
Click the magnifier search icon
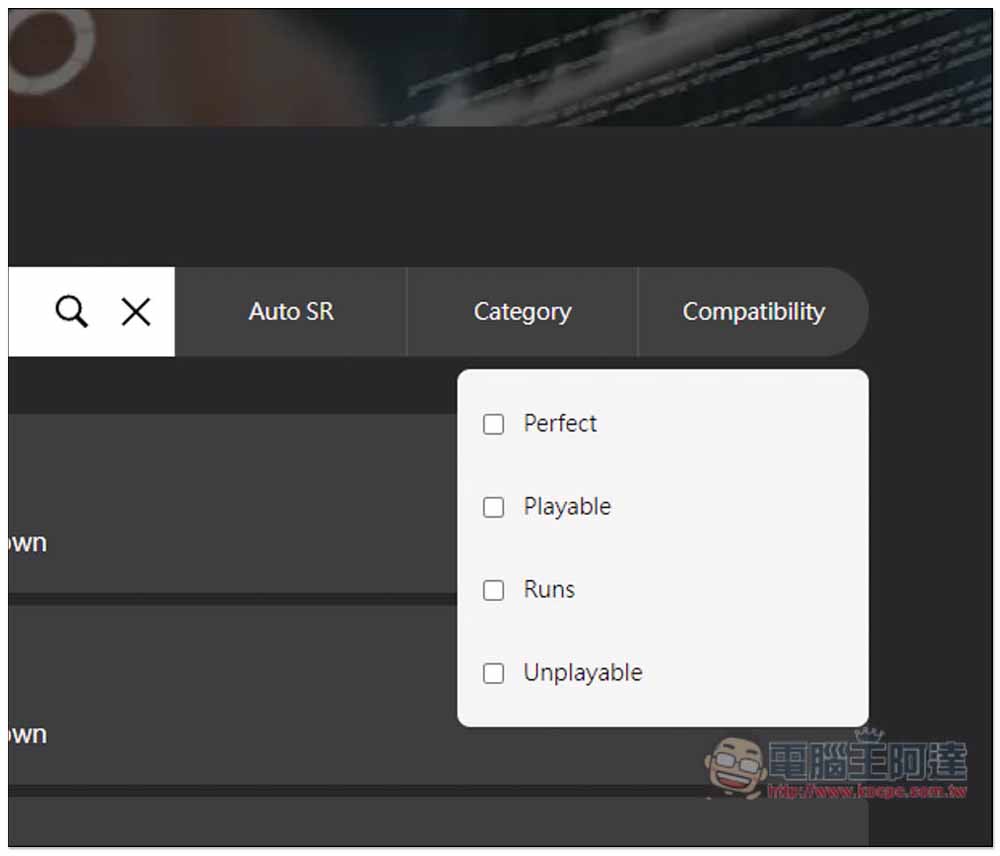click(71, 311)
